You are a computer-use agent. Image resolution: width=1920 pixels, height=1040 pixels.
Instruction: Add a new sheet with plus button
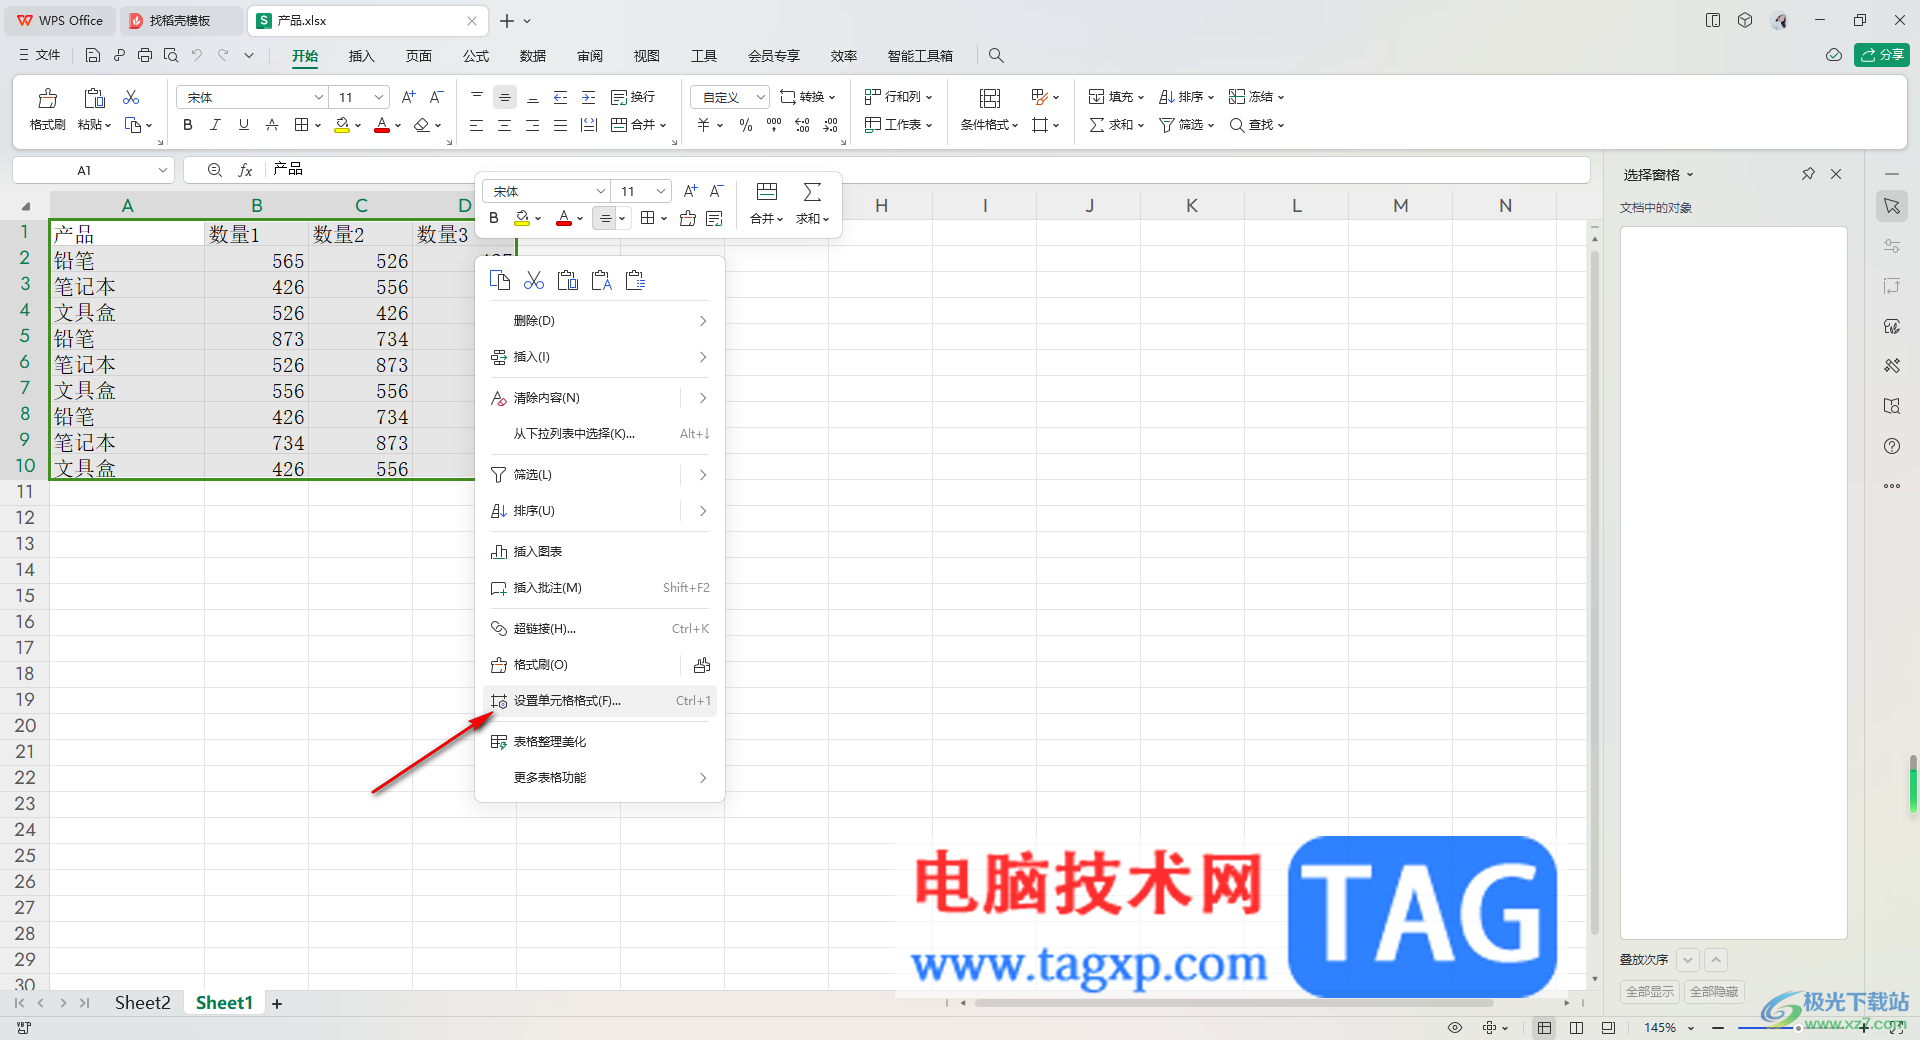click(277, 1004)
